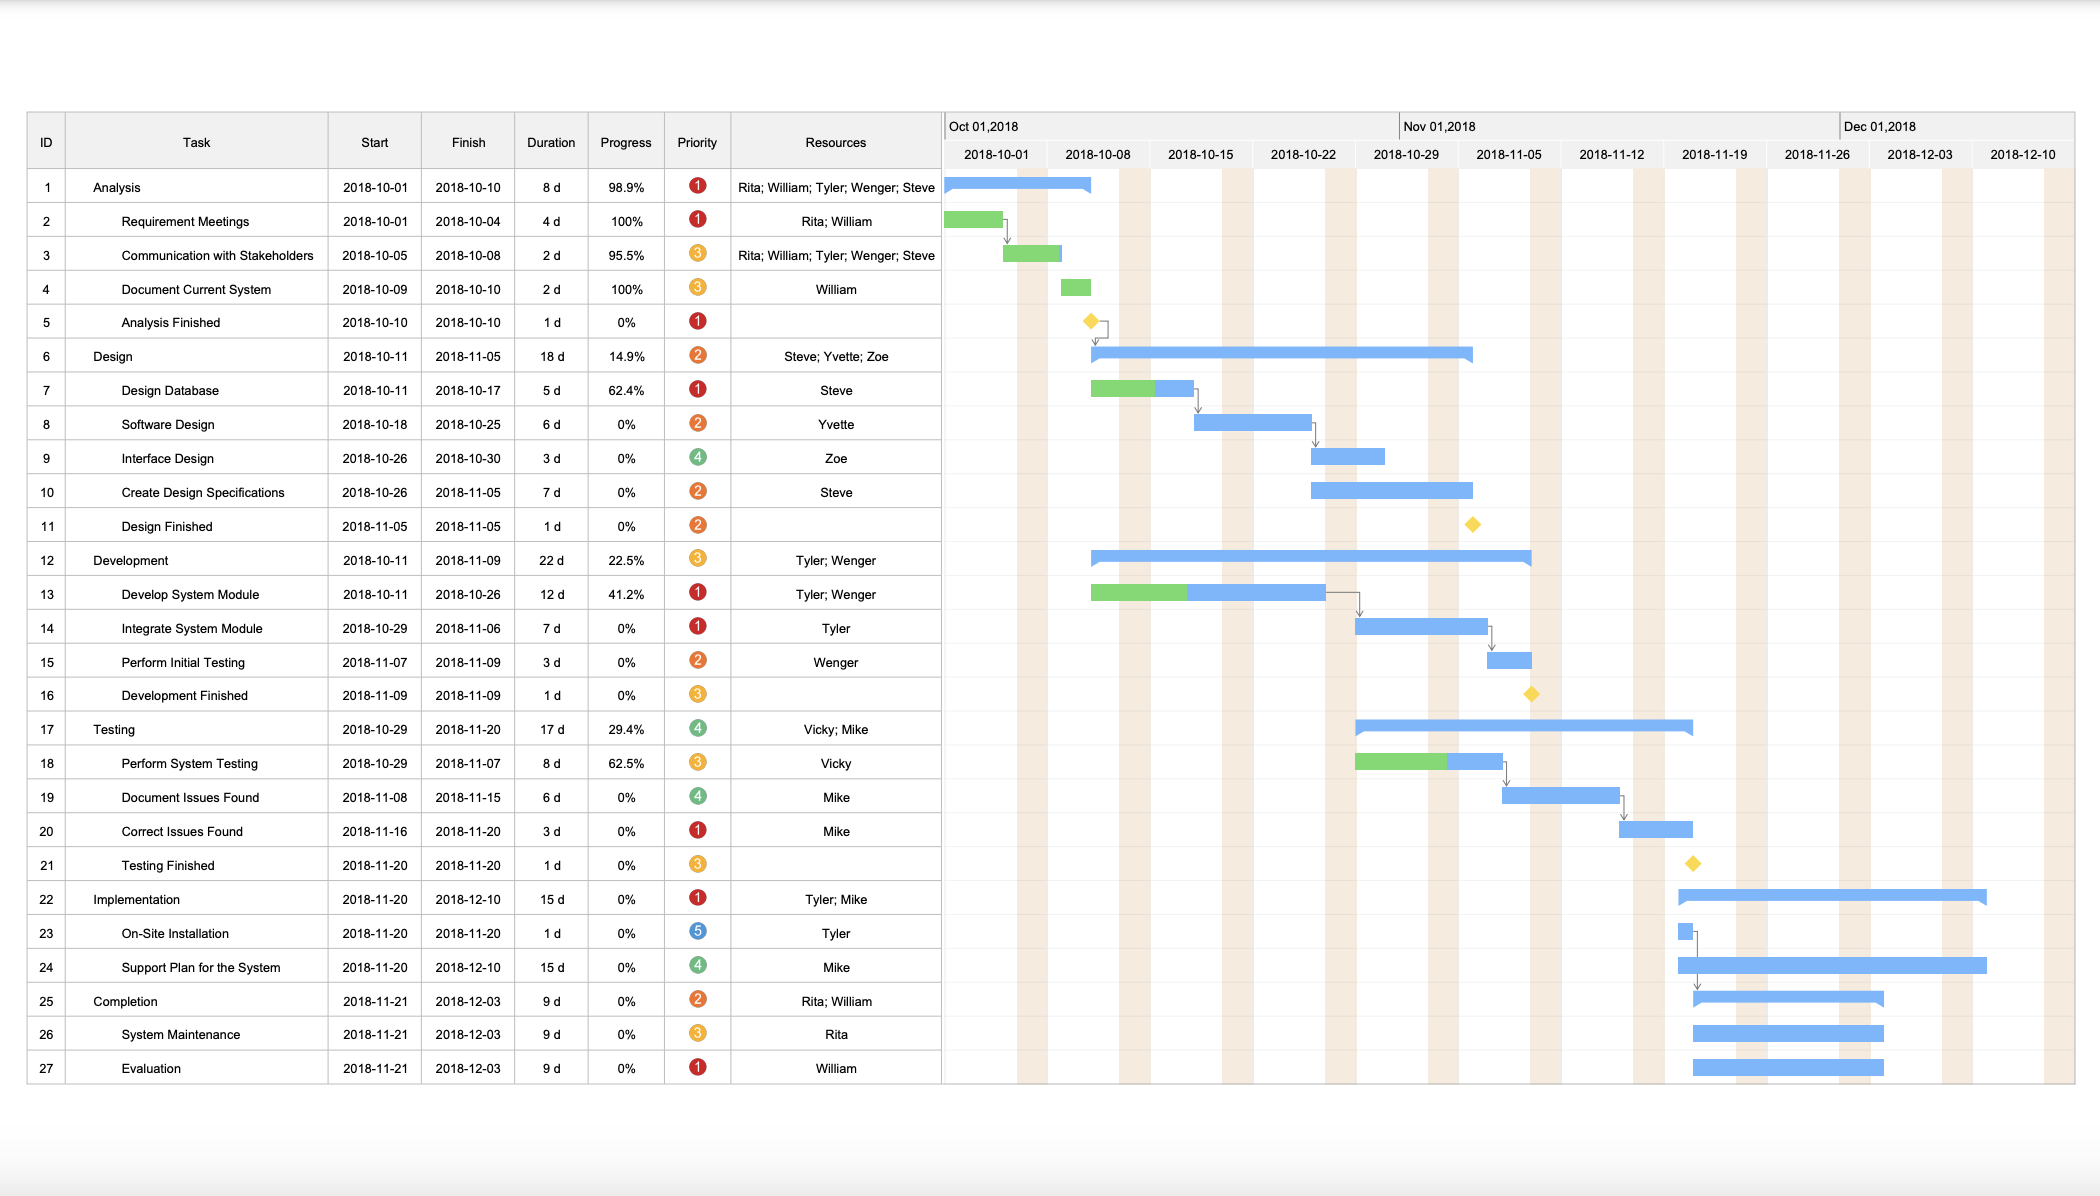The image size is (2100, 1196).
Task: Click the Completion task name
Action: pos(125,1001)
